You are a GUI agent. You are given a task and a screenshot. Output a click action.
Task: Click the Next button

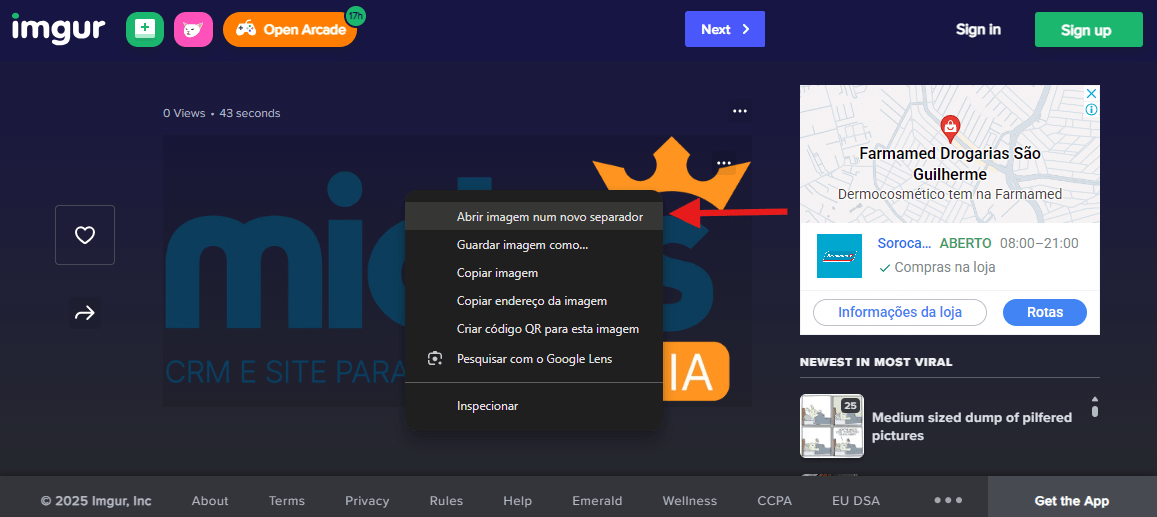click(x=724, y=29)
